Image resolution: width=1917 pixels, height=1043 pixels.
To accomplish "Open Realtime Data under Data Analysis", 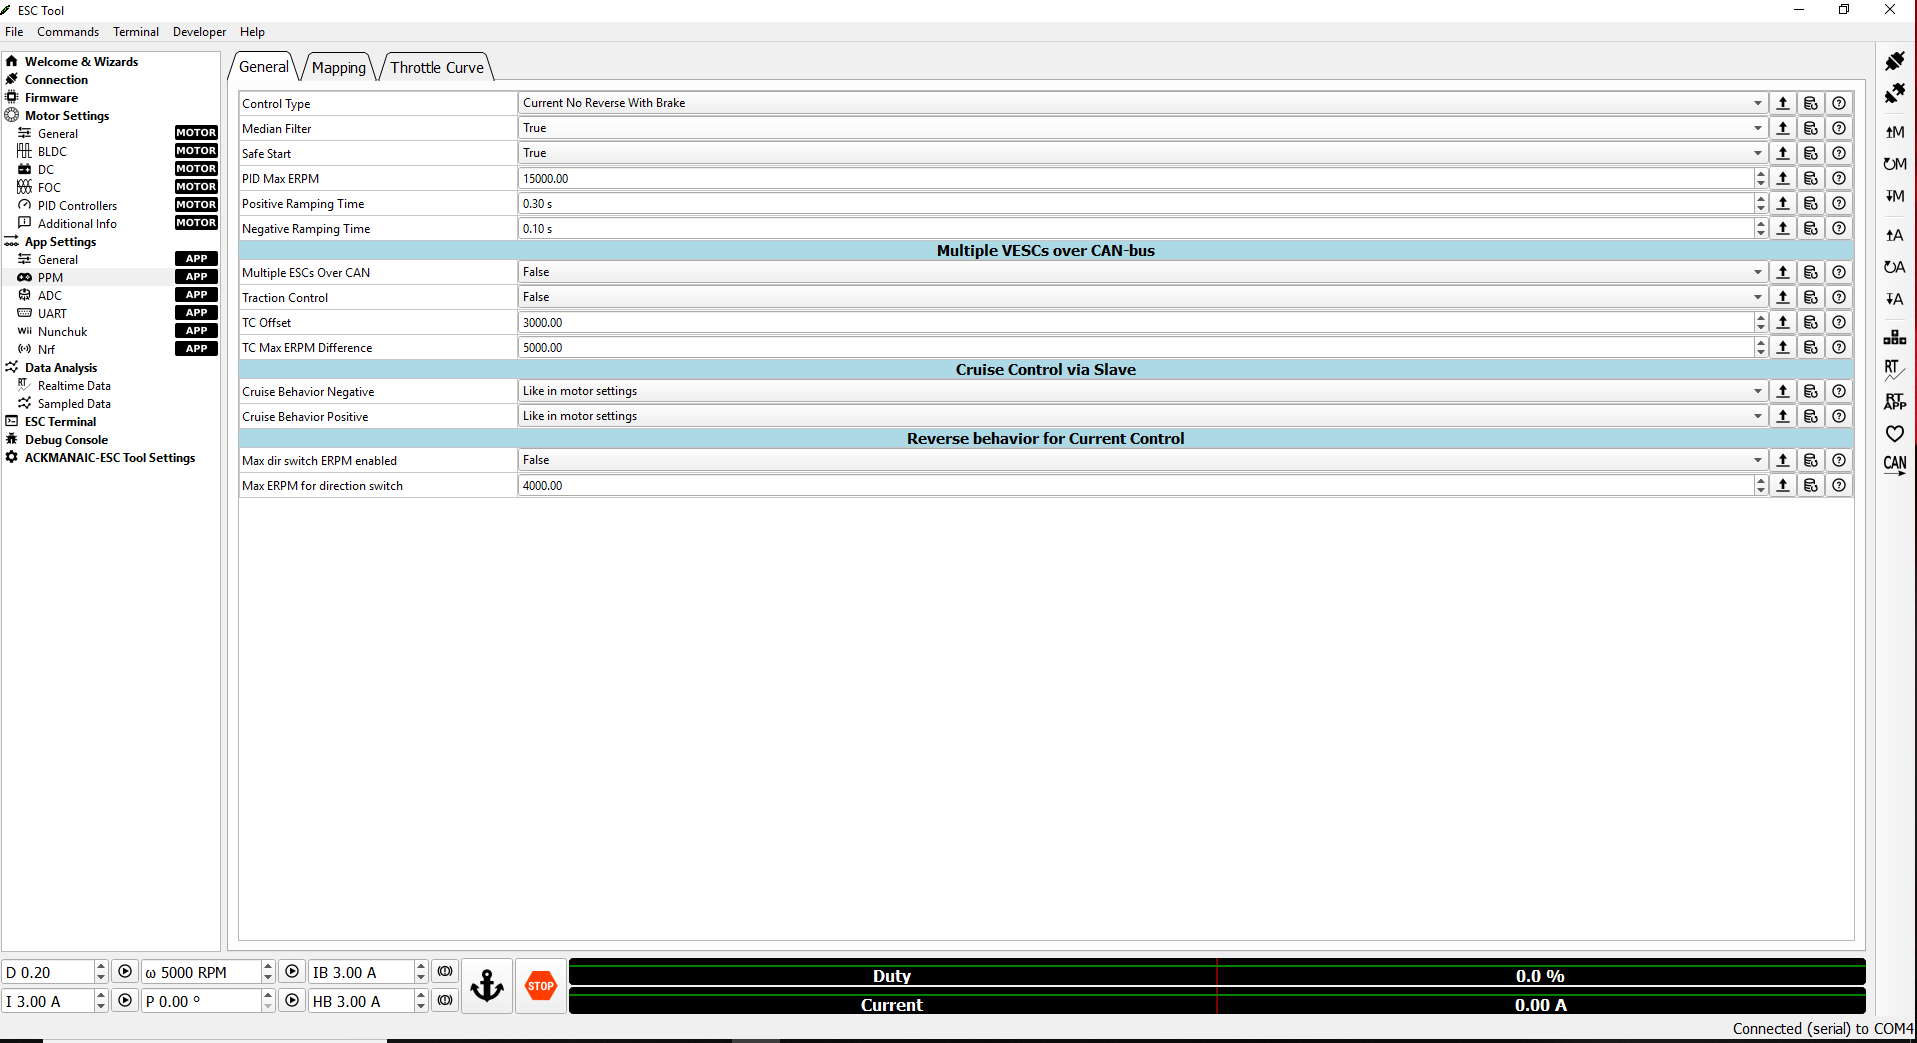I will (74, 386).
